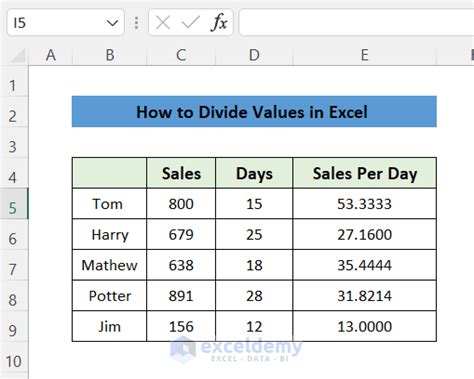The width and height of the screenshot is (474, 379).
Task: Select row 7 header
Action: coord(14,265)
